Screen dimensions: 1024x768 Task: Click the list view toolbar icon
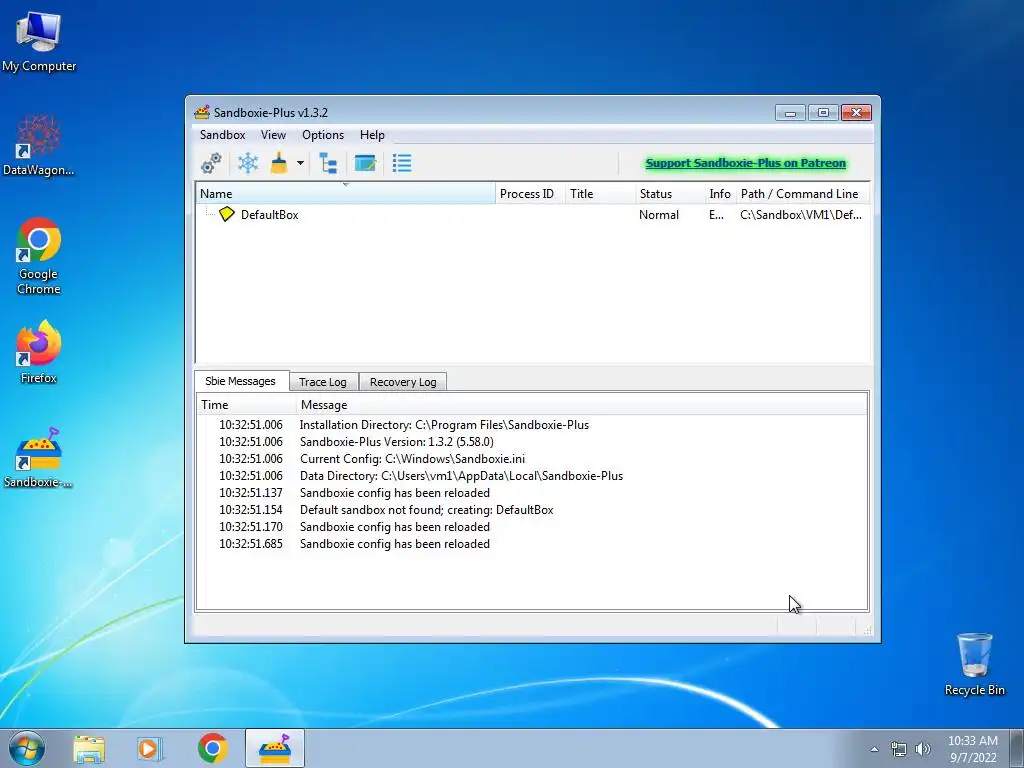(x=402, y=163)
